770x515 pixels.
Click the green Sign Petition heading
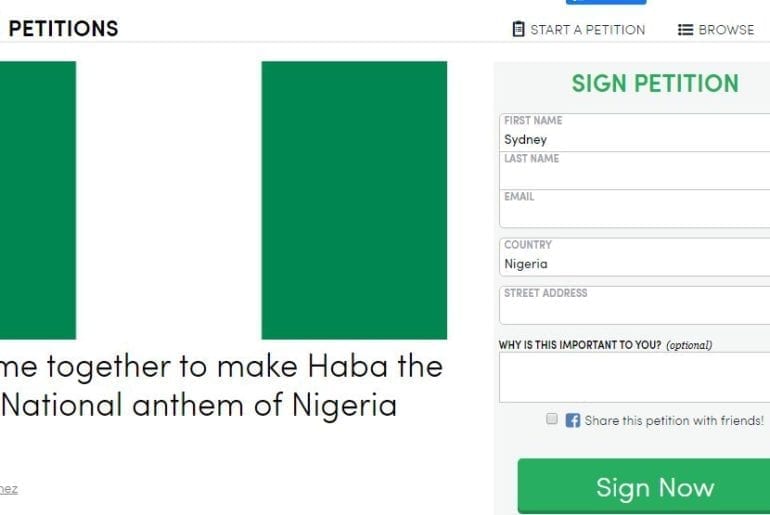pos(655,83)
